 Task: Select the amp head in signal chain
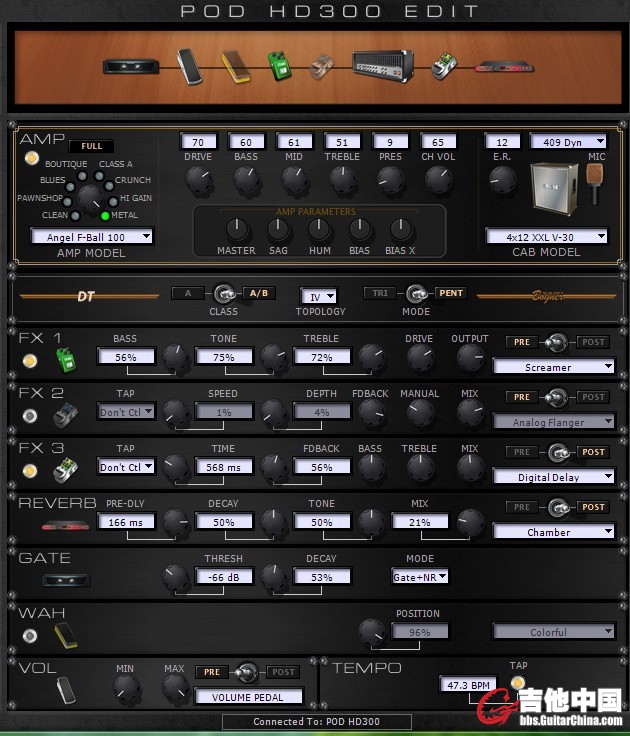383,66
